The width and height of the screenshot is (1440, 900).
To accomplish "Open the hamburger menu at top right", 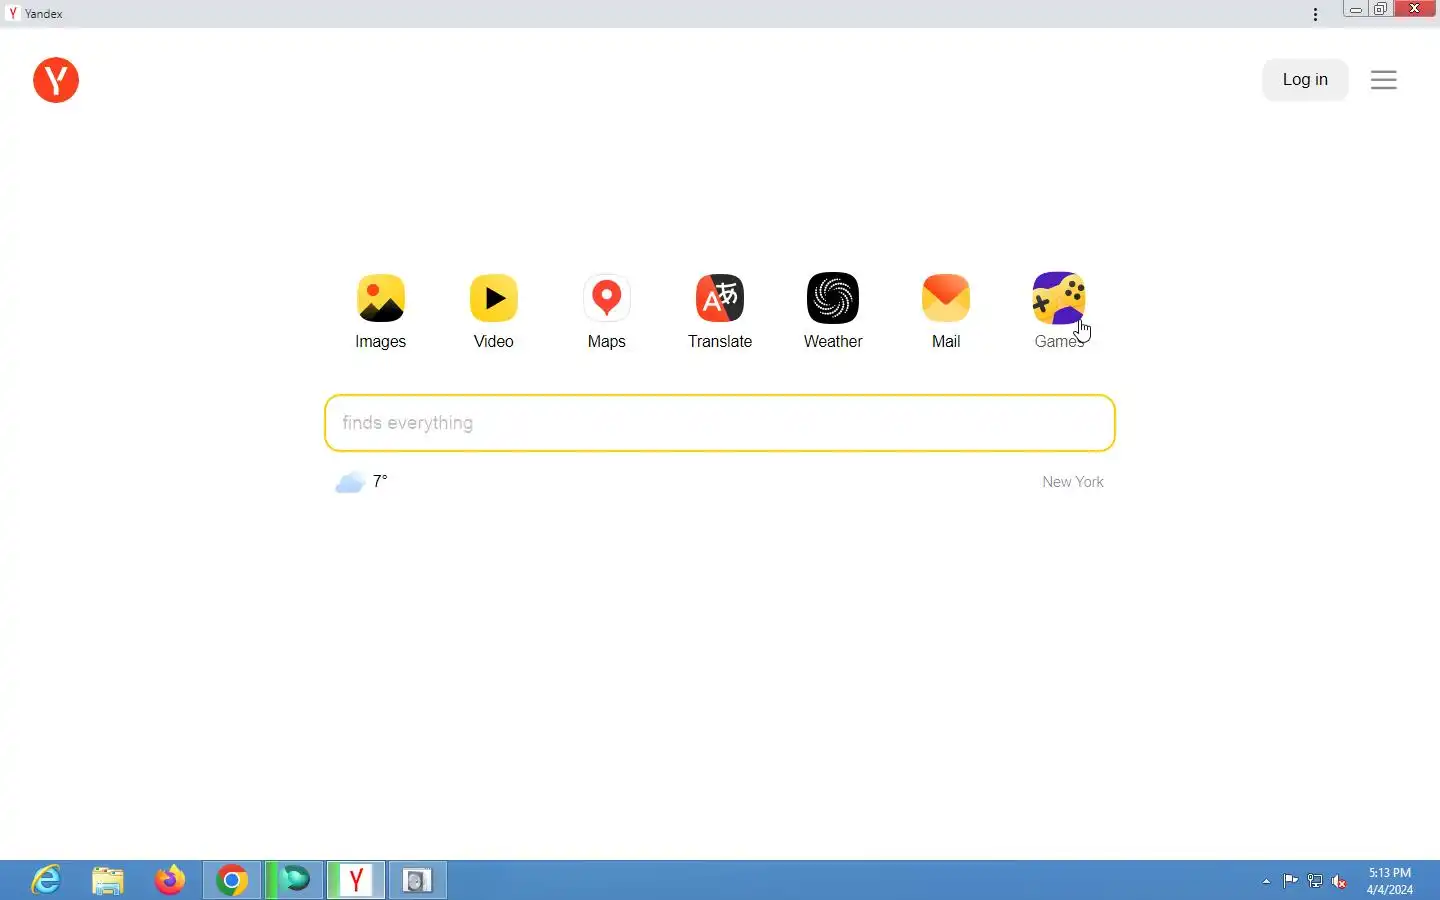I will tap(1384, 80).
